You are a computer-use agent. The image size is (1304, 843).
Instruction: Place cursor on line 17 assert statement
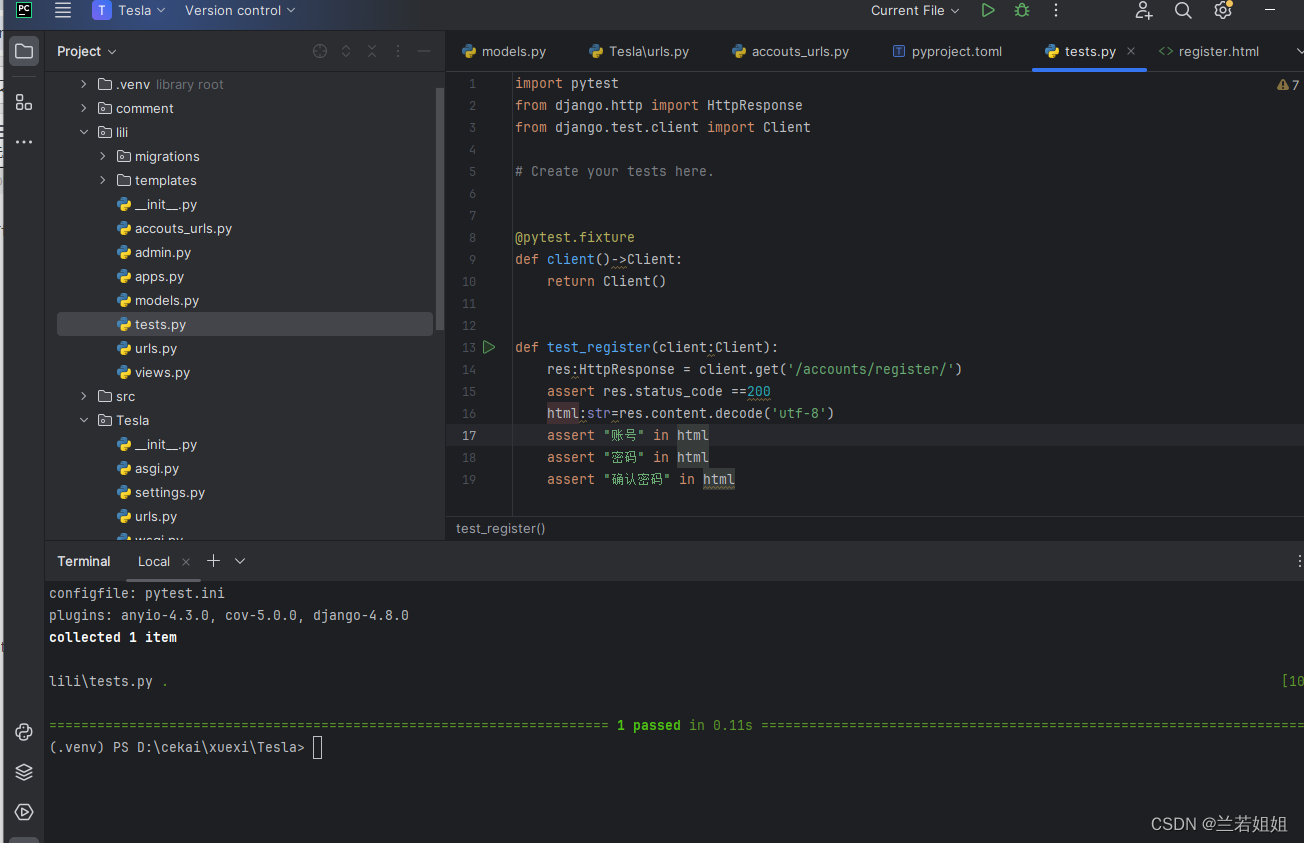[628, 435]
